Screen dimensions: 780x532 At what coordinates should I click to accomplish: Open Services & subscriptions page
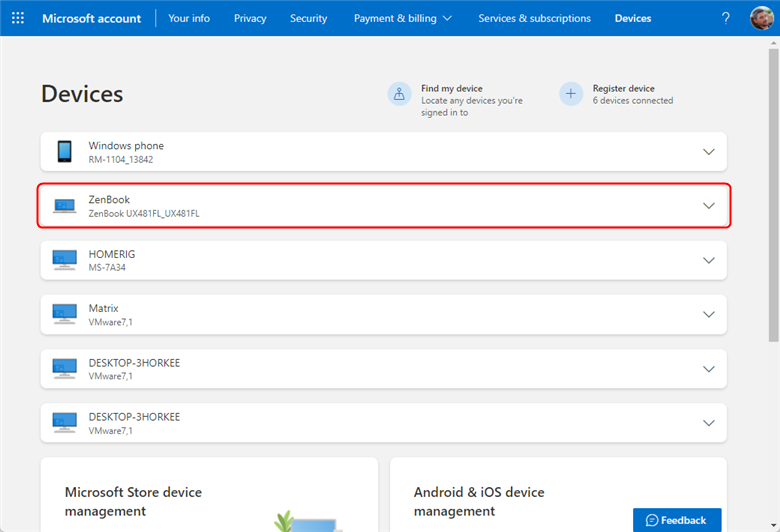pos(534,18)
